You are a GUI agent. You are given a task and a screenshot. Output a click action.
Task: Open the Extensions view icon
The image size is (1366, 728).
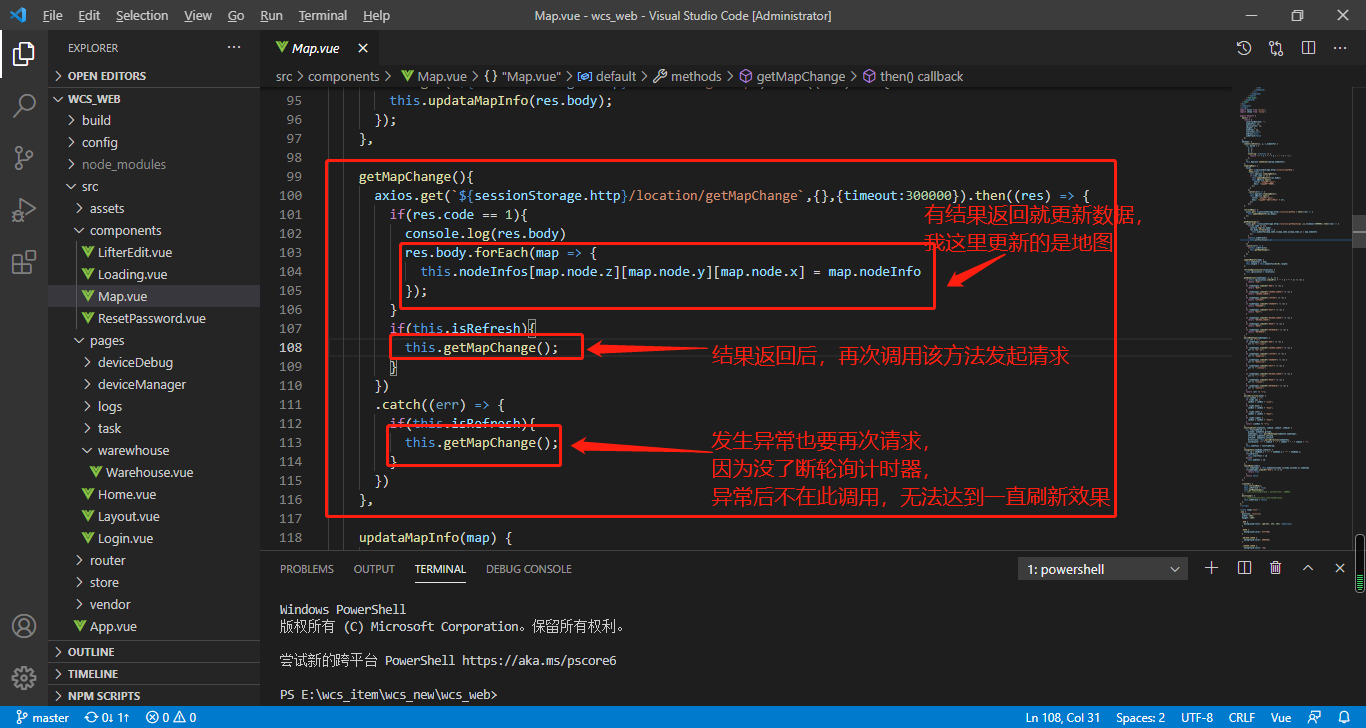coord(24,262)
